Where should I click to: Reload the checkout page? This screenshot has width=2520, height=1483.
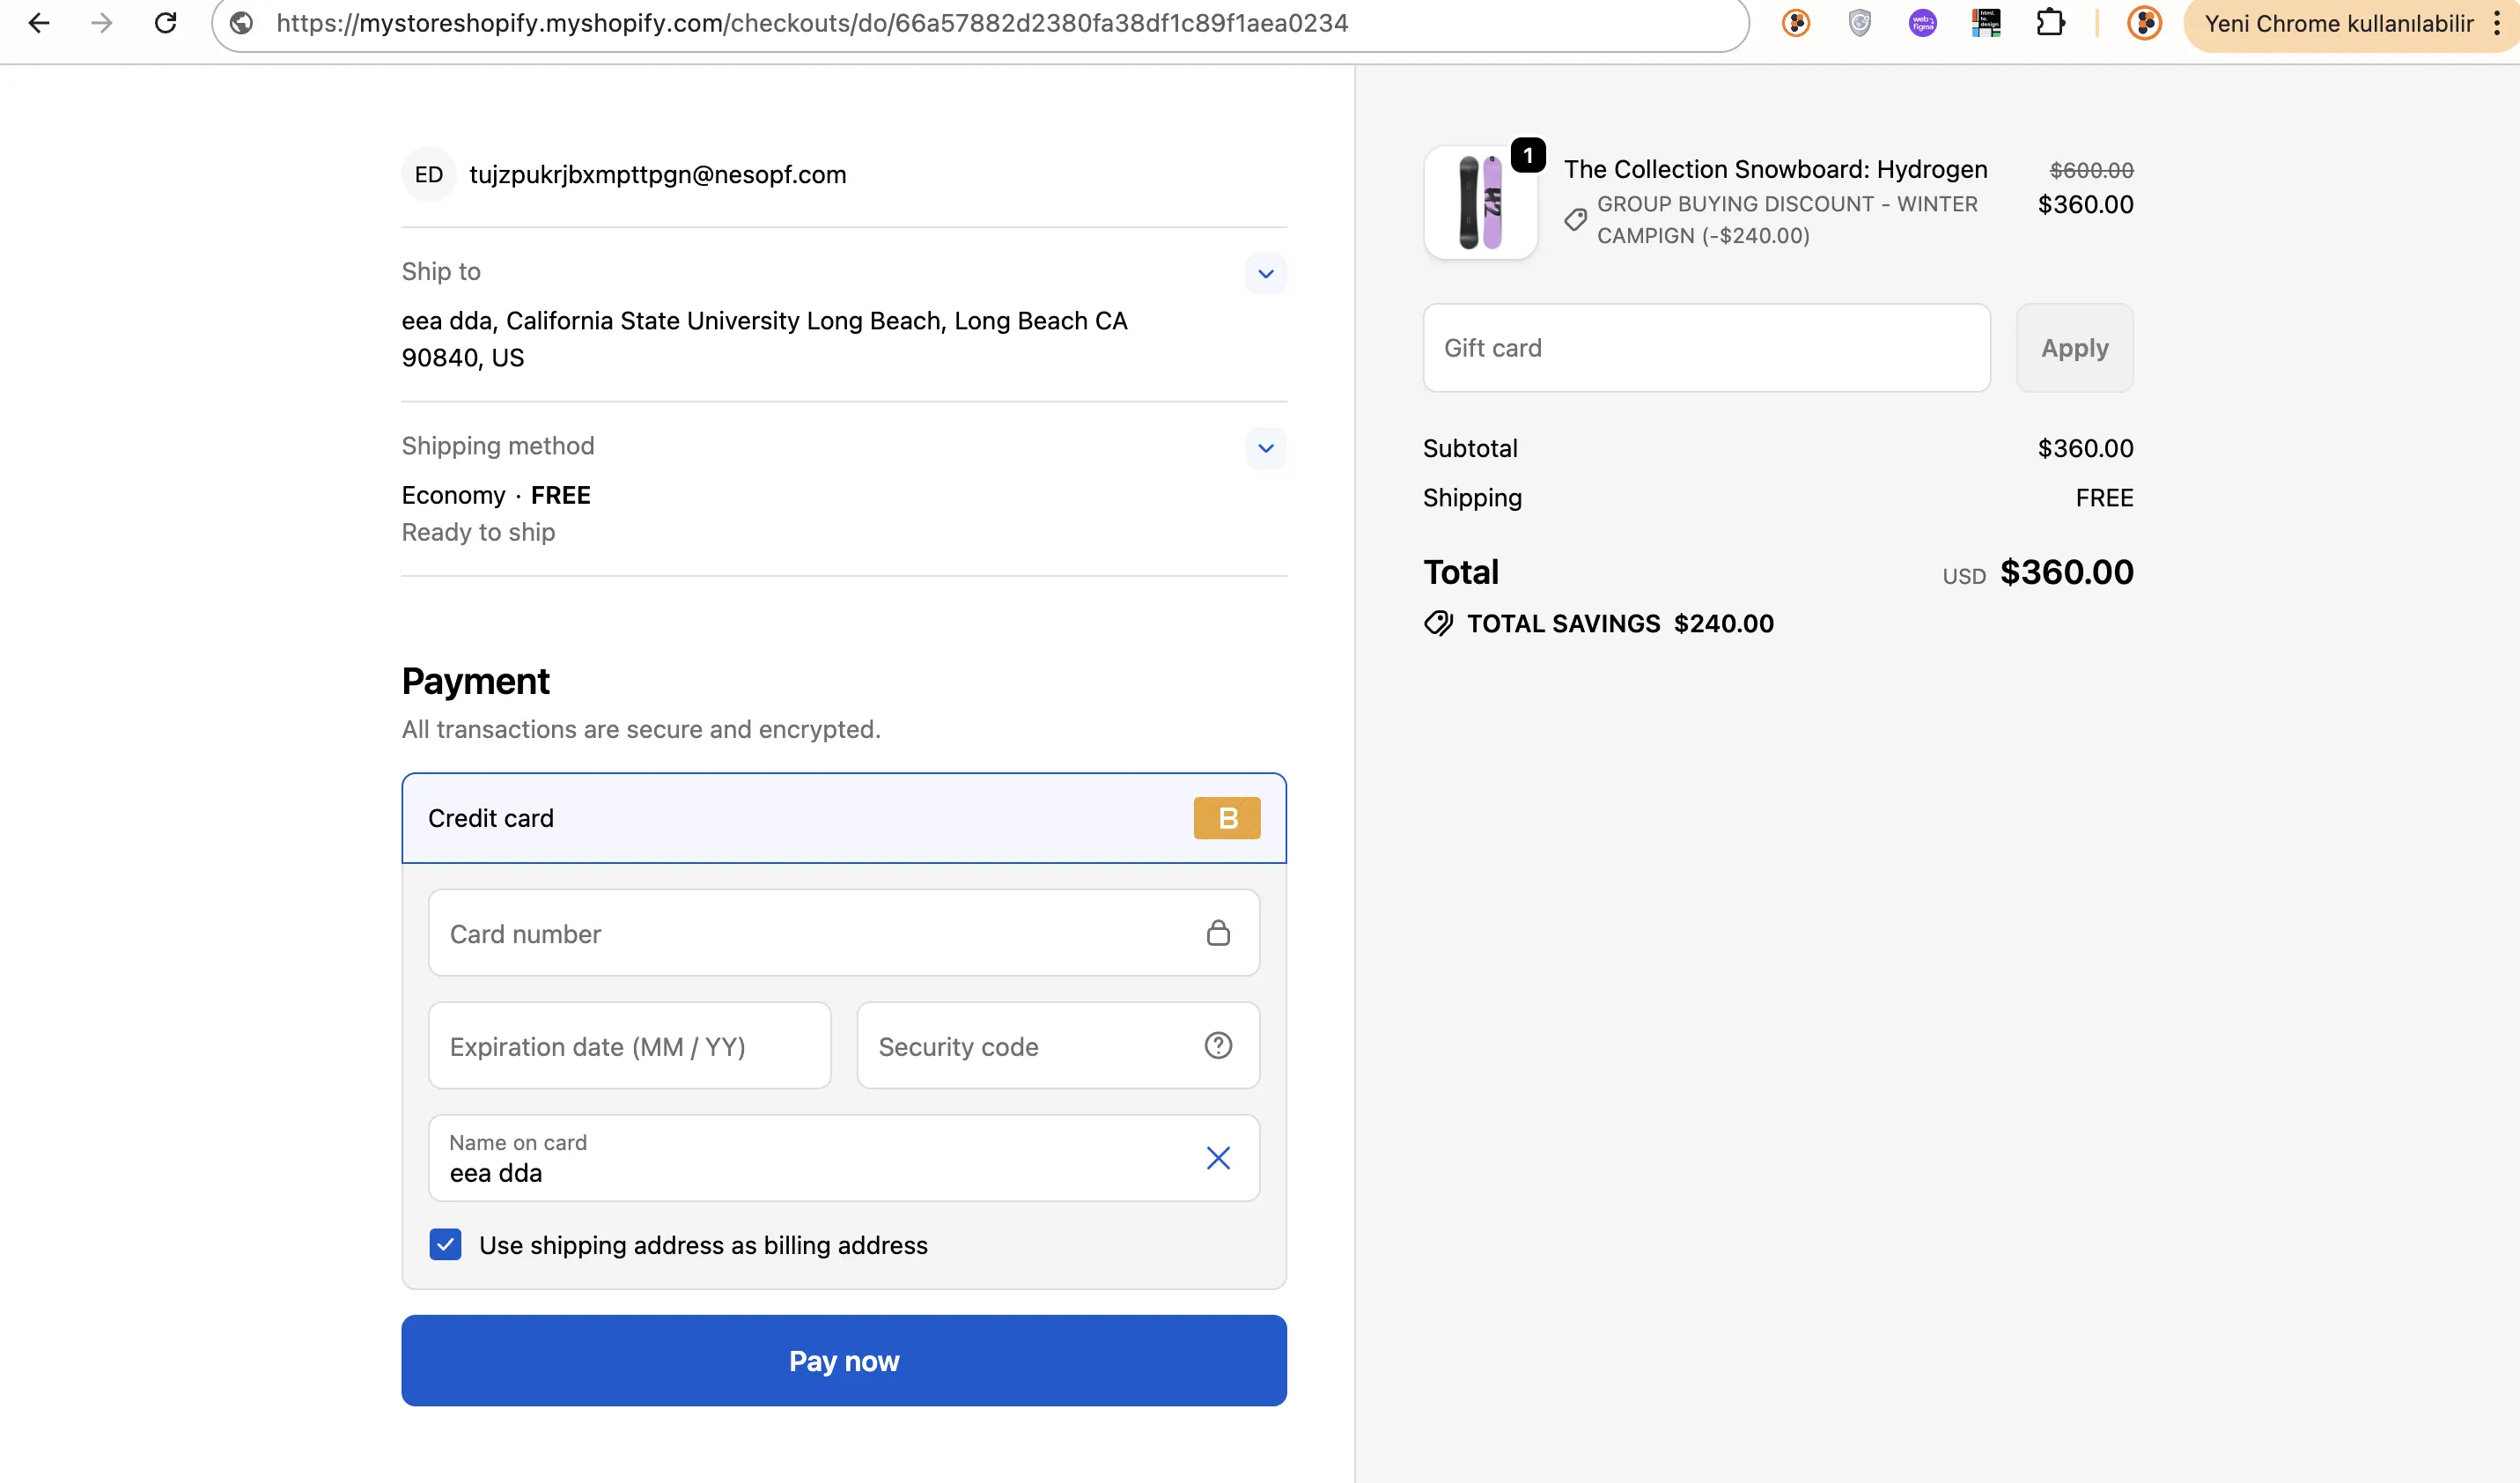tap(166, 23)
